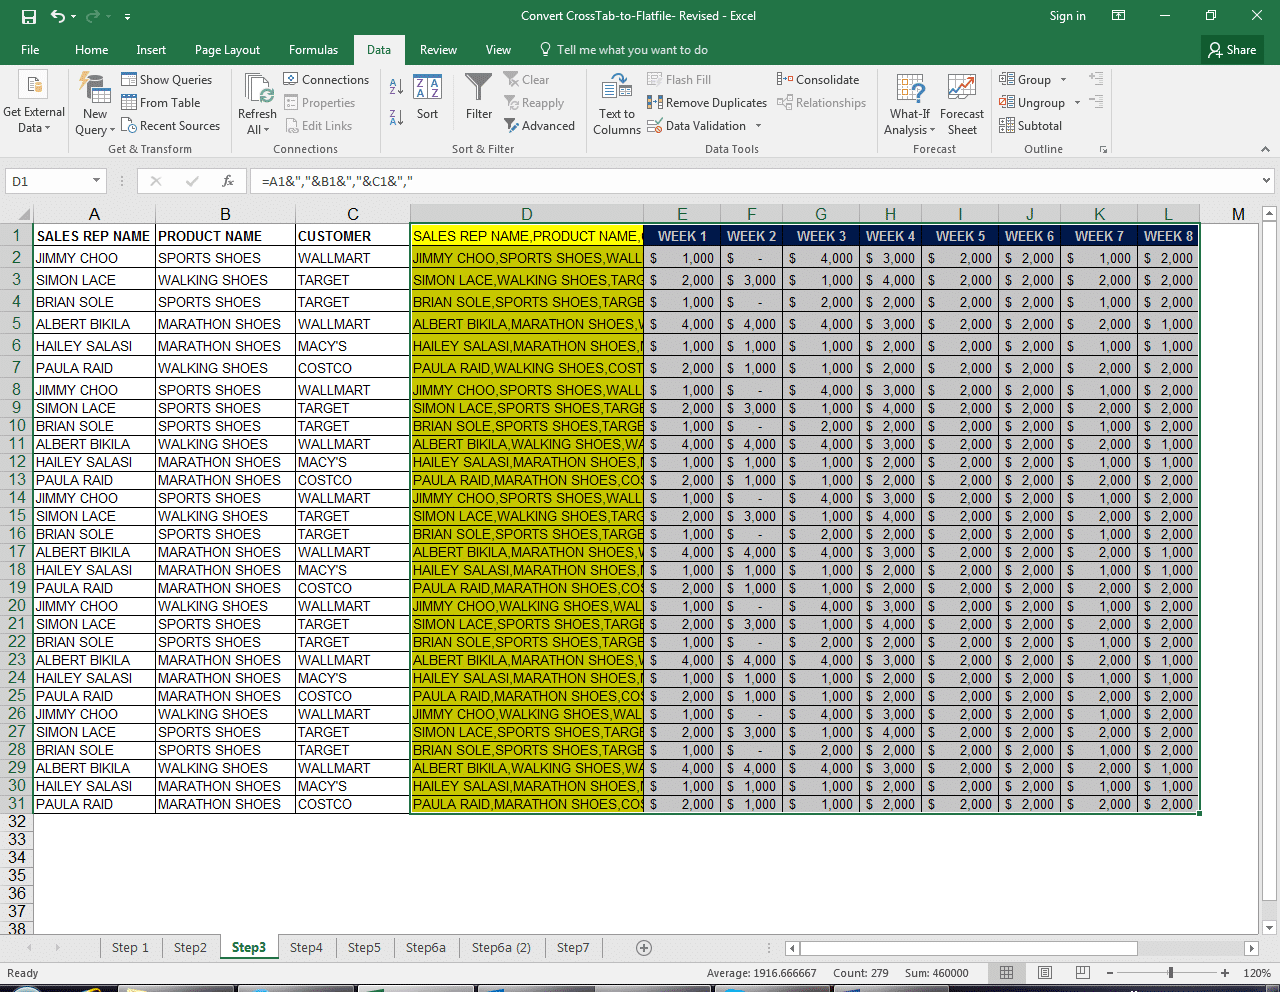Click the horizontal scrollbar thumb
Screen dimensions: 1280x992
969,948
